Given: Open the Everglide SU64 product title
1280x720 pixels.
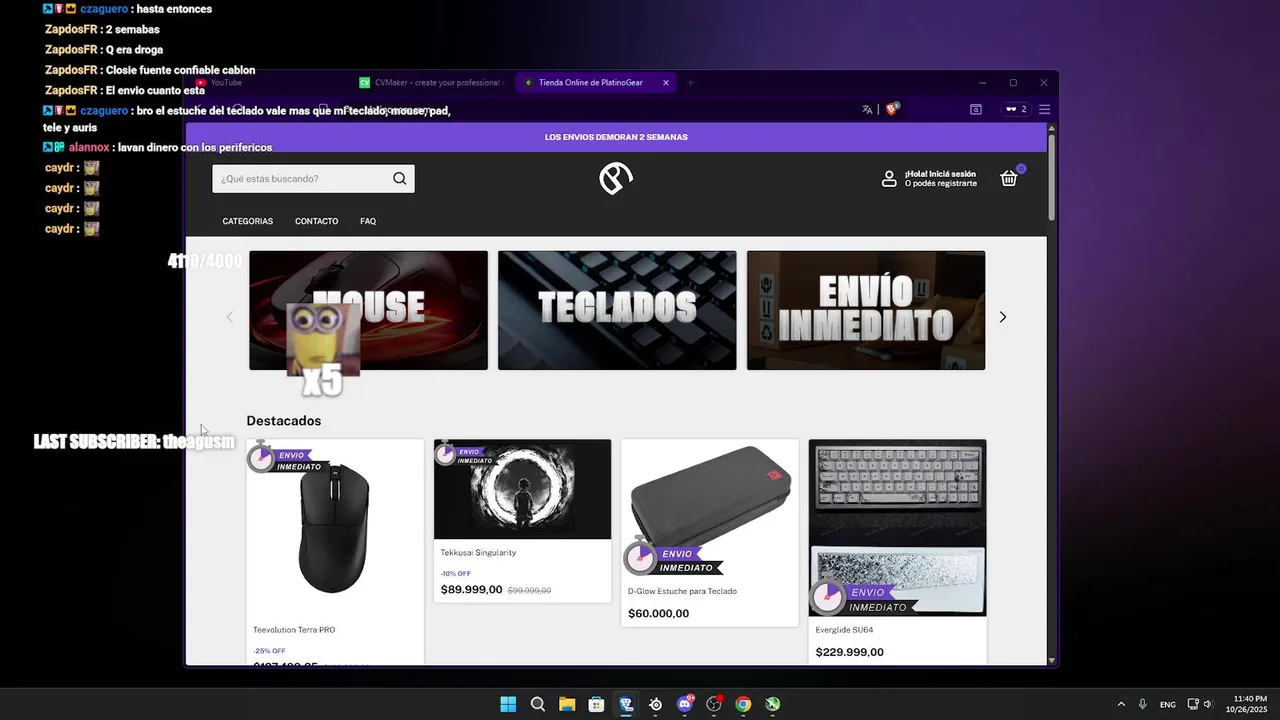Looking at the screenshot, I should point(844,630).
